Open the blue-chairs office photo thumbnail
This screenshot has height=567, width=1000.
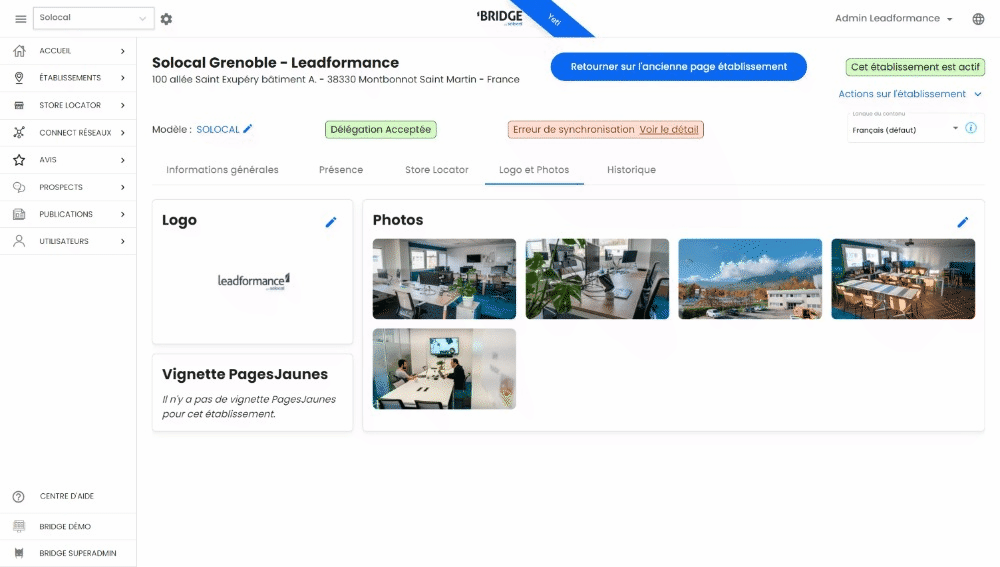click(x=445, y=279)
